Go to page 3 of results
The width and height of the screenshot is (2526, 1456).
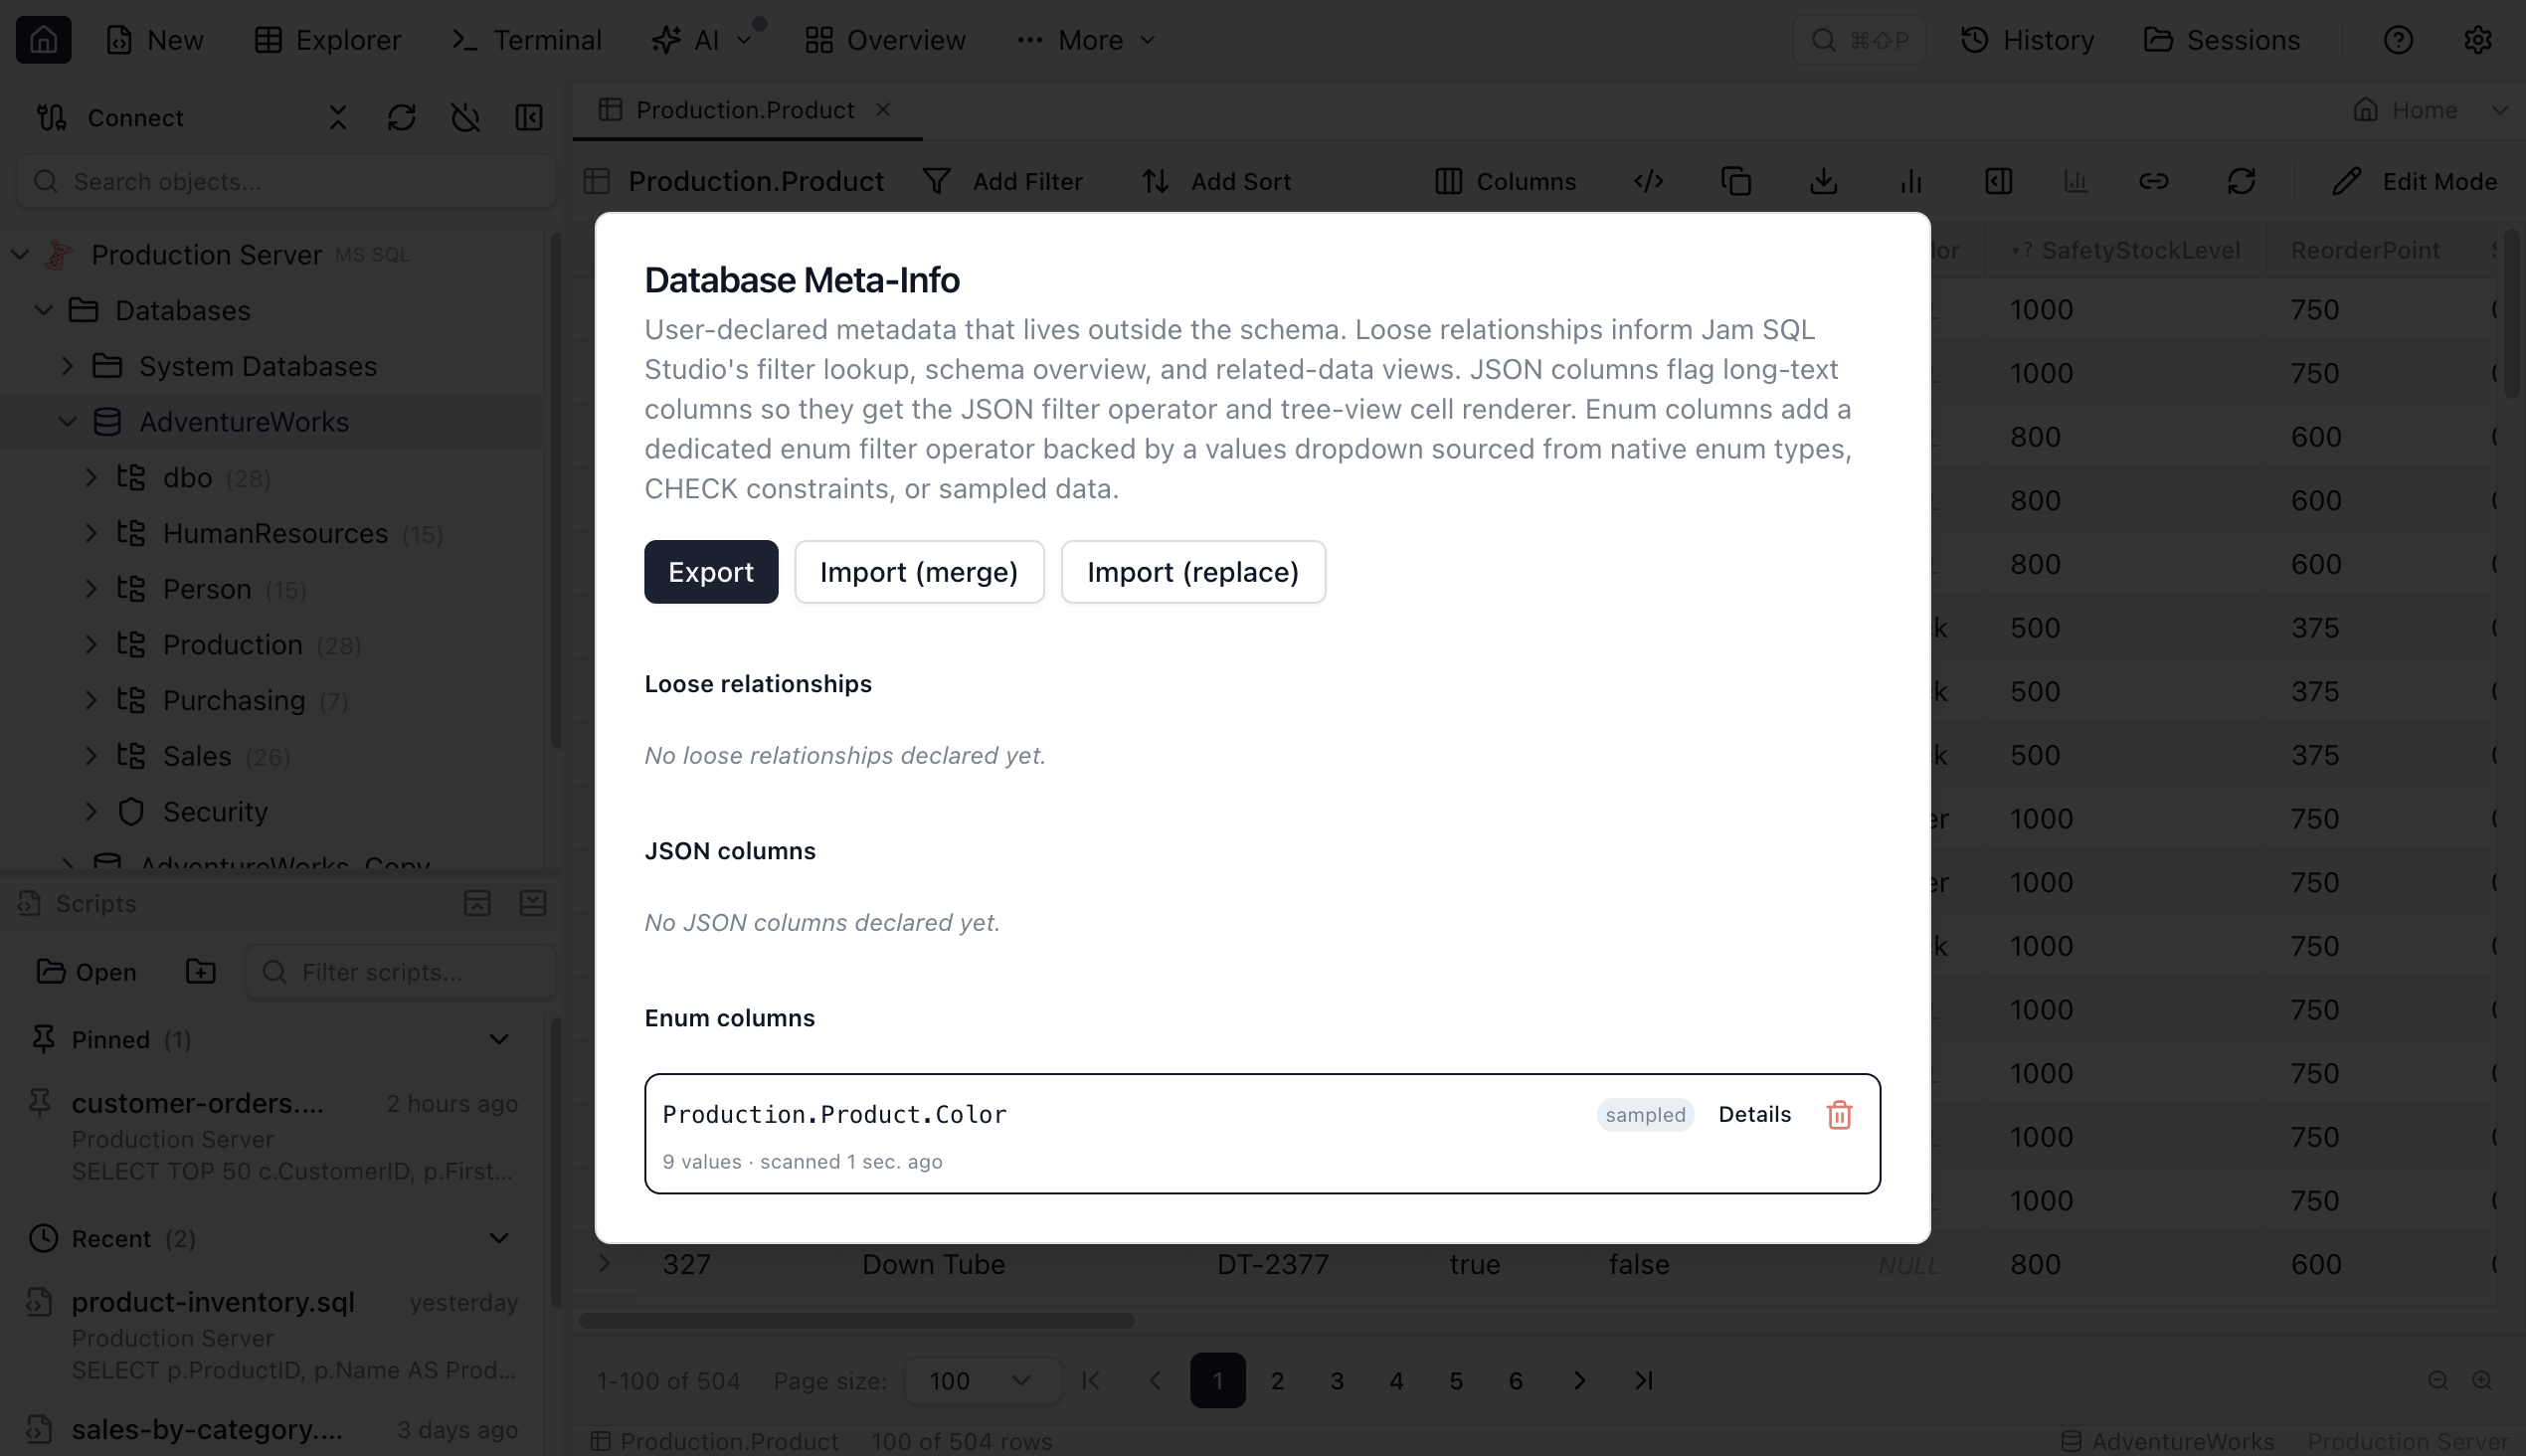point(1336,1381)
